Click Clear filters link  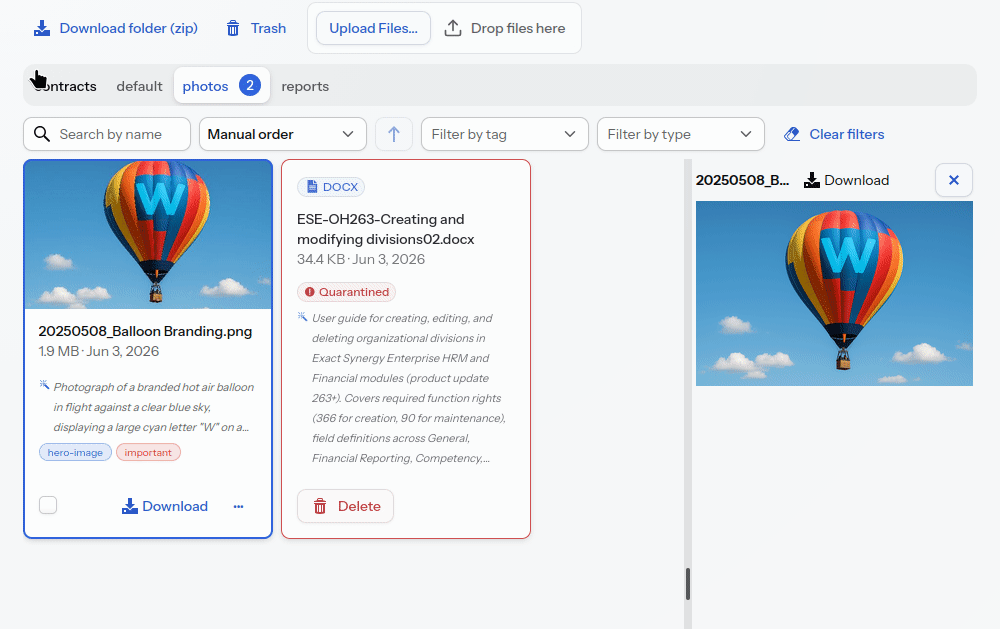[x=834, y=134]
